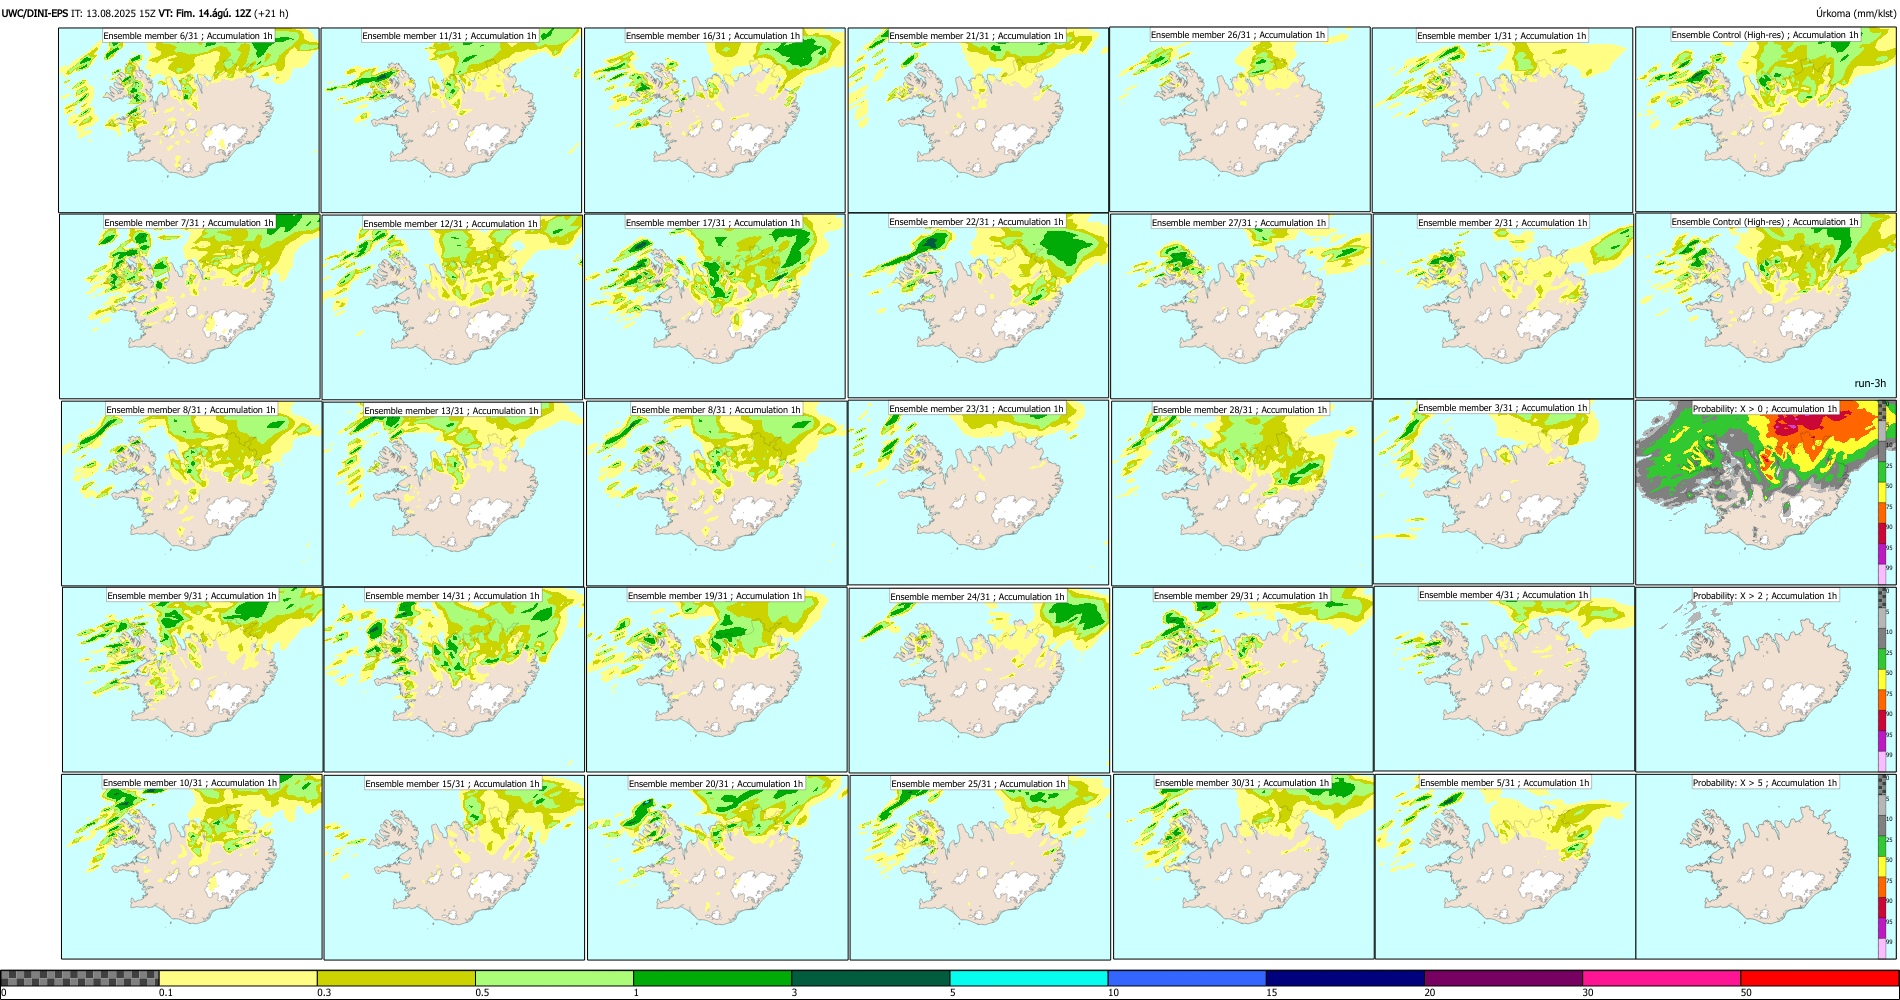
Task: Click the Ensemble member 21/31 map panel
Action: pos(978,120)
